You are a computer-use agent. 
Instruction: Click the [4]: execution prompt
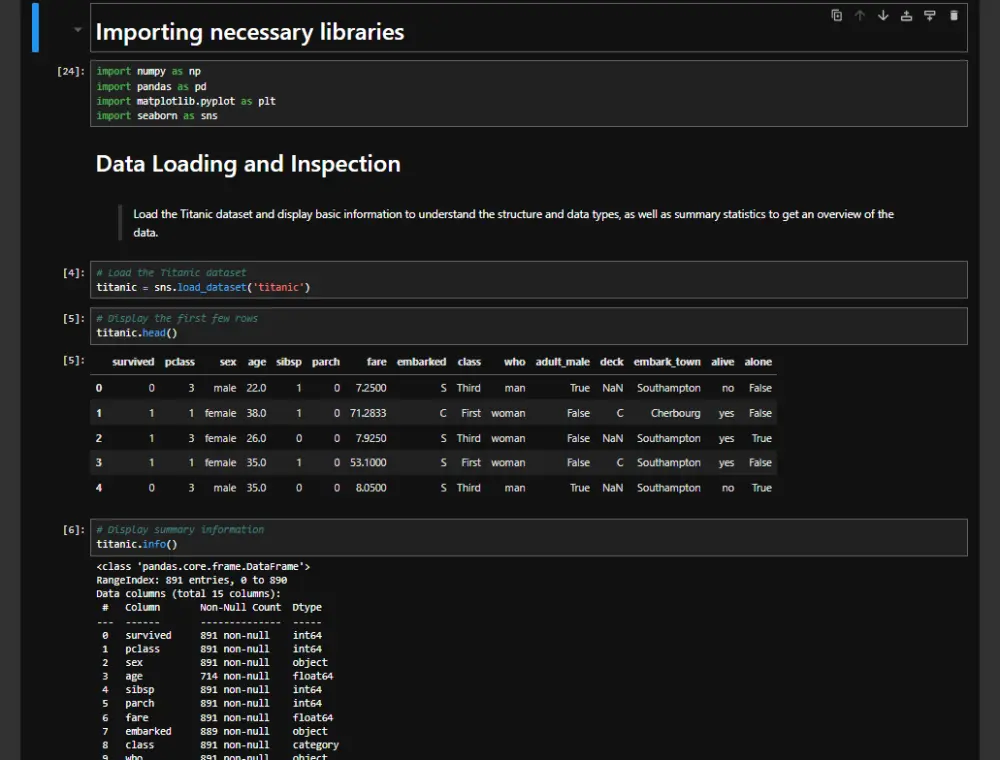(x=73, y=273)
